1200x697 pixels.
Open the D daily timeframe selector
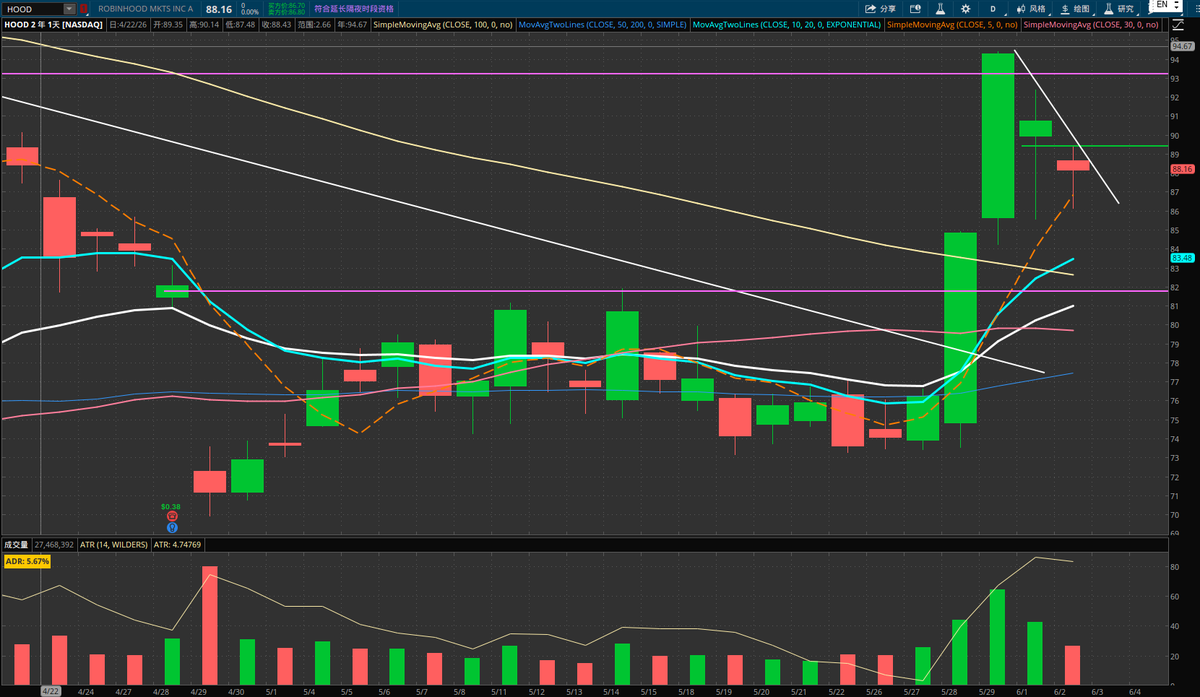tap(992, 8)
